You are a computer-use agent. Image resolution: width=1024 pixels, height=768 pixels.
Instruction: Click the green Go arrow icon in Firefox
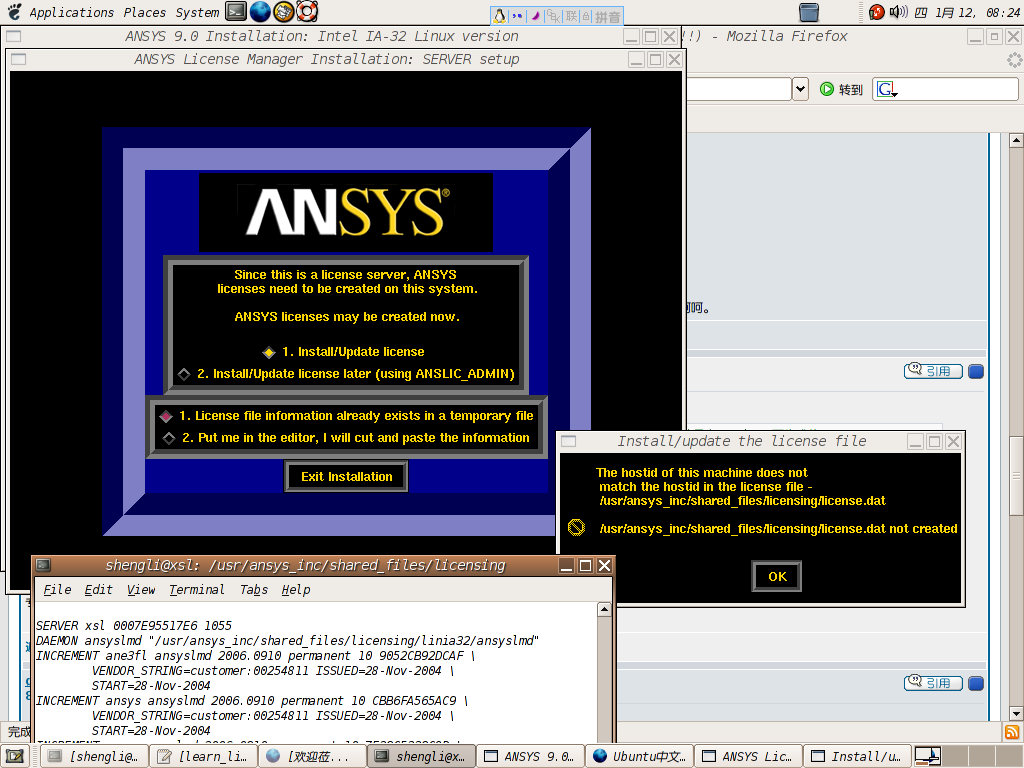tap(827, 89)
